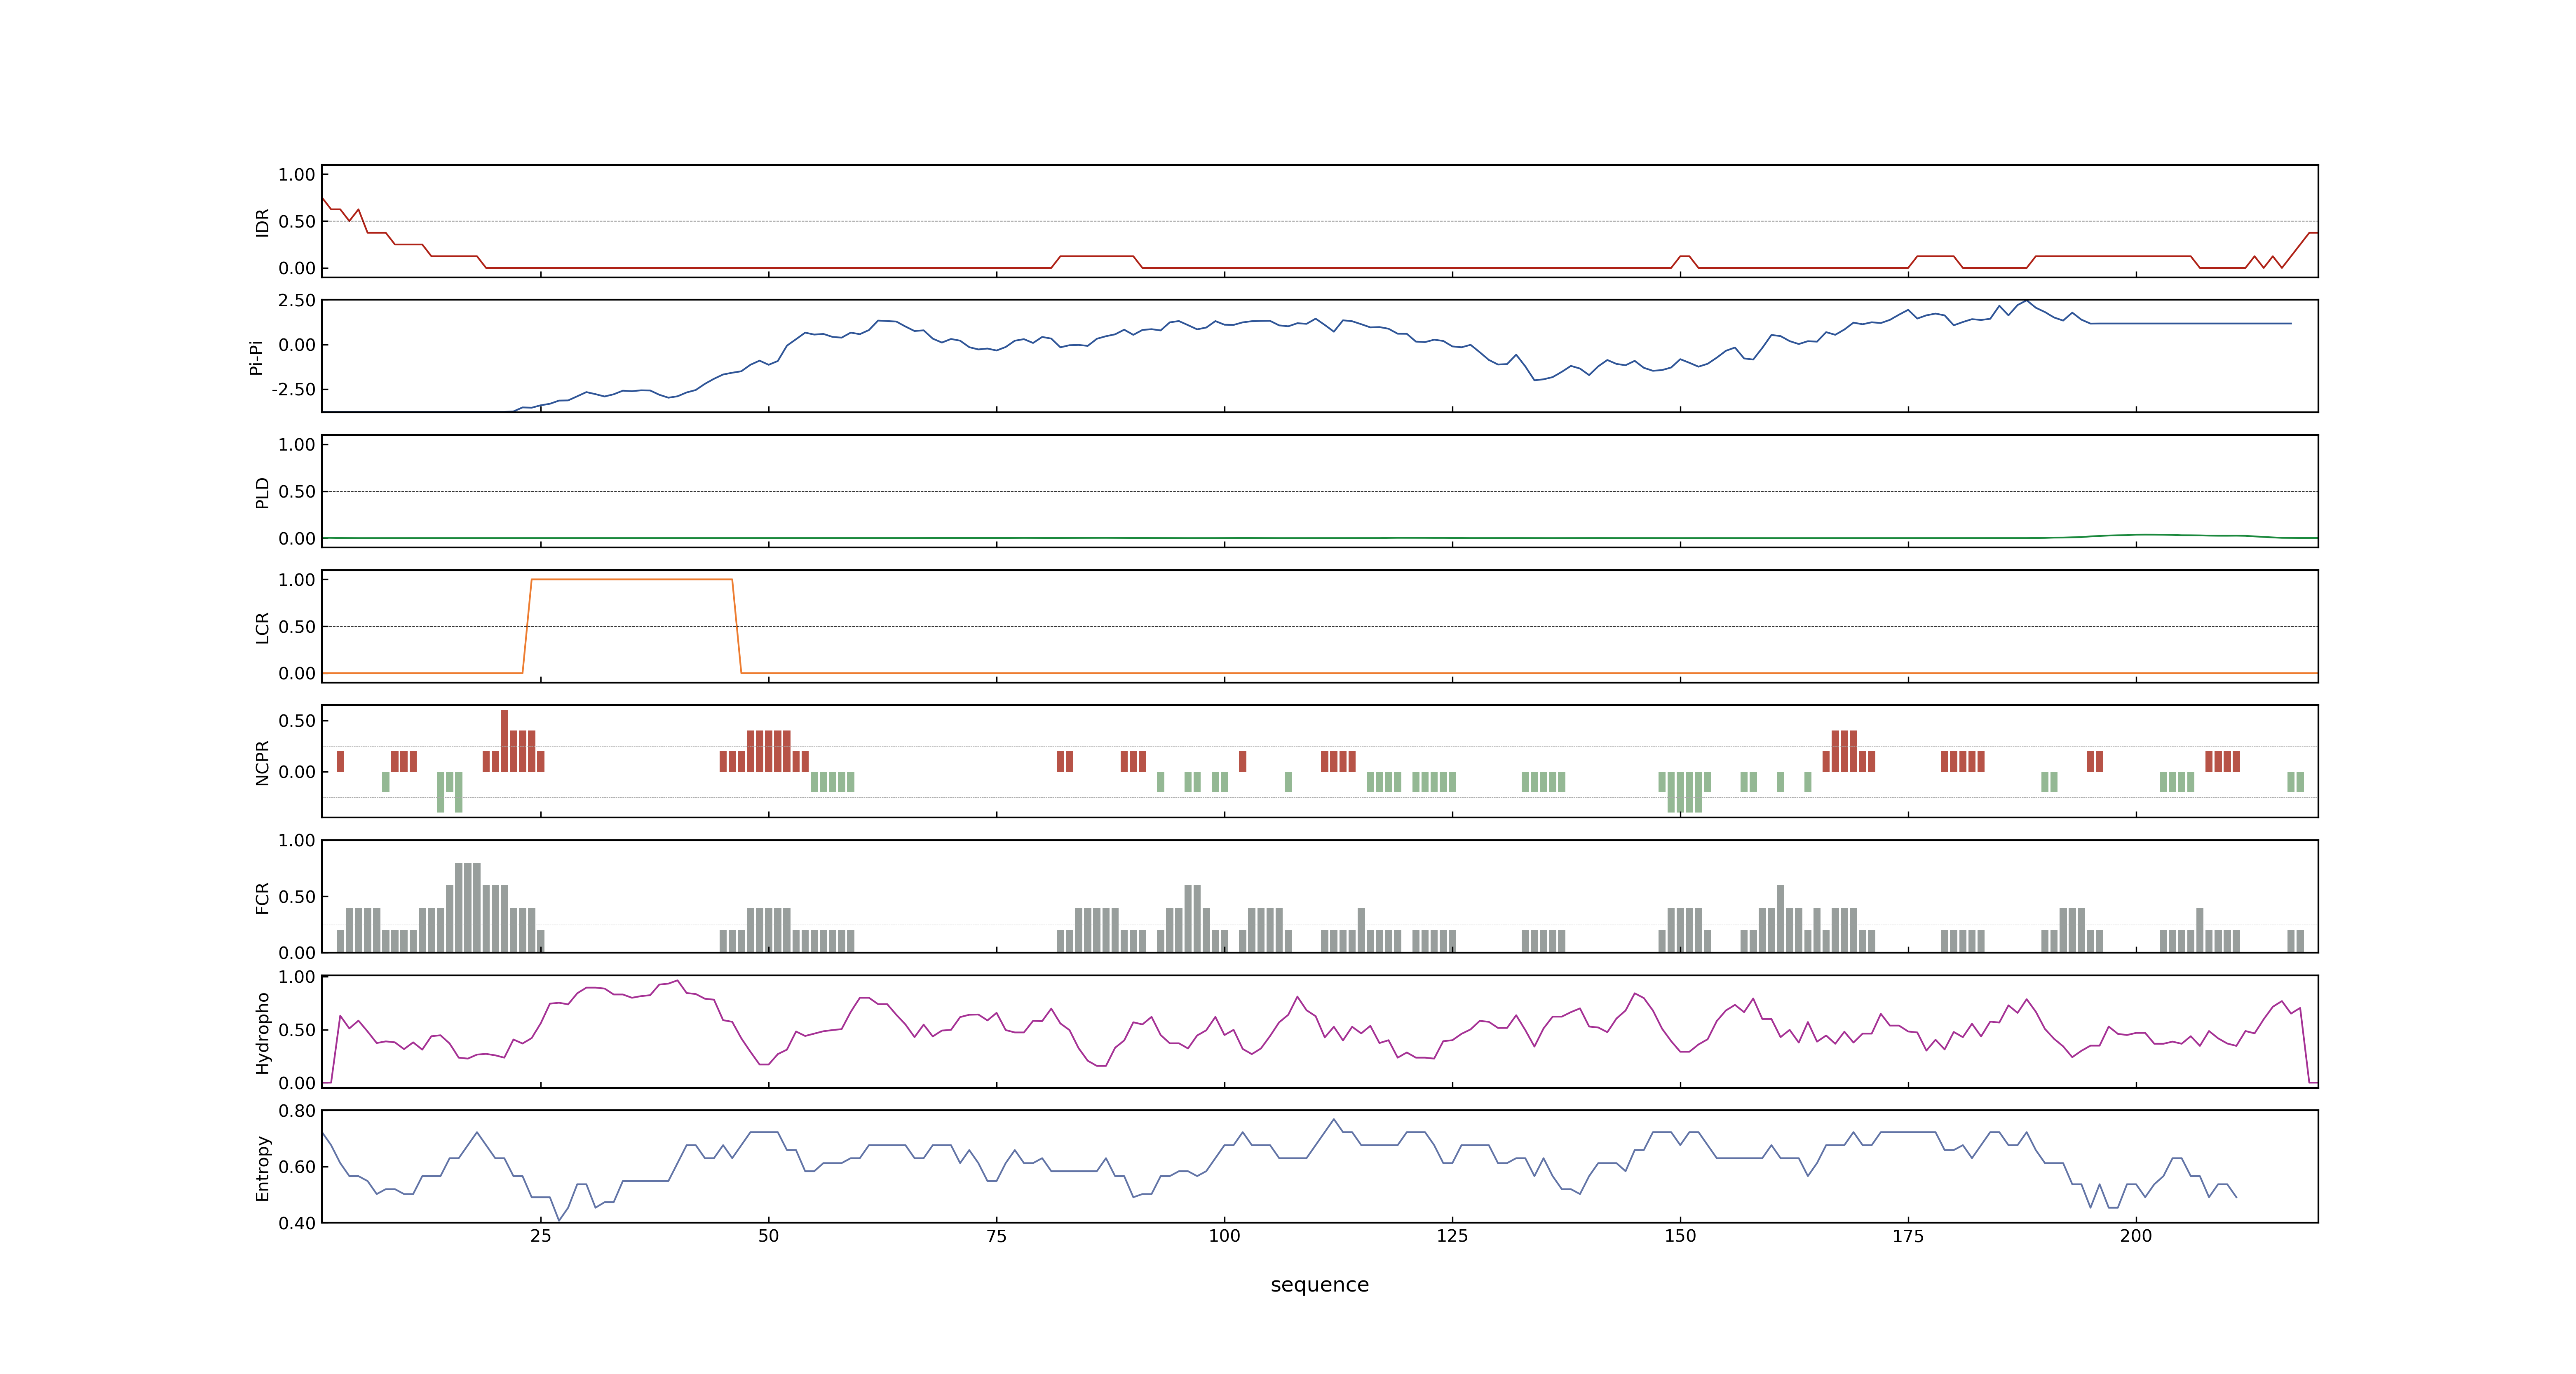Click the tallest red NCPR bar near position 21
The image size is (2576, 1374).
[504, 741]
